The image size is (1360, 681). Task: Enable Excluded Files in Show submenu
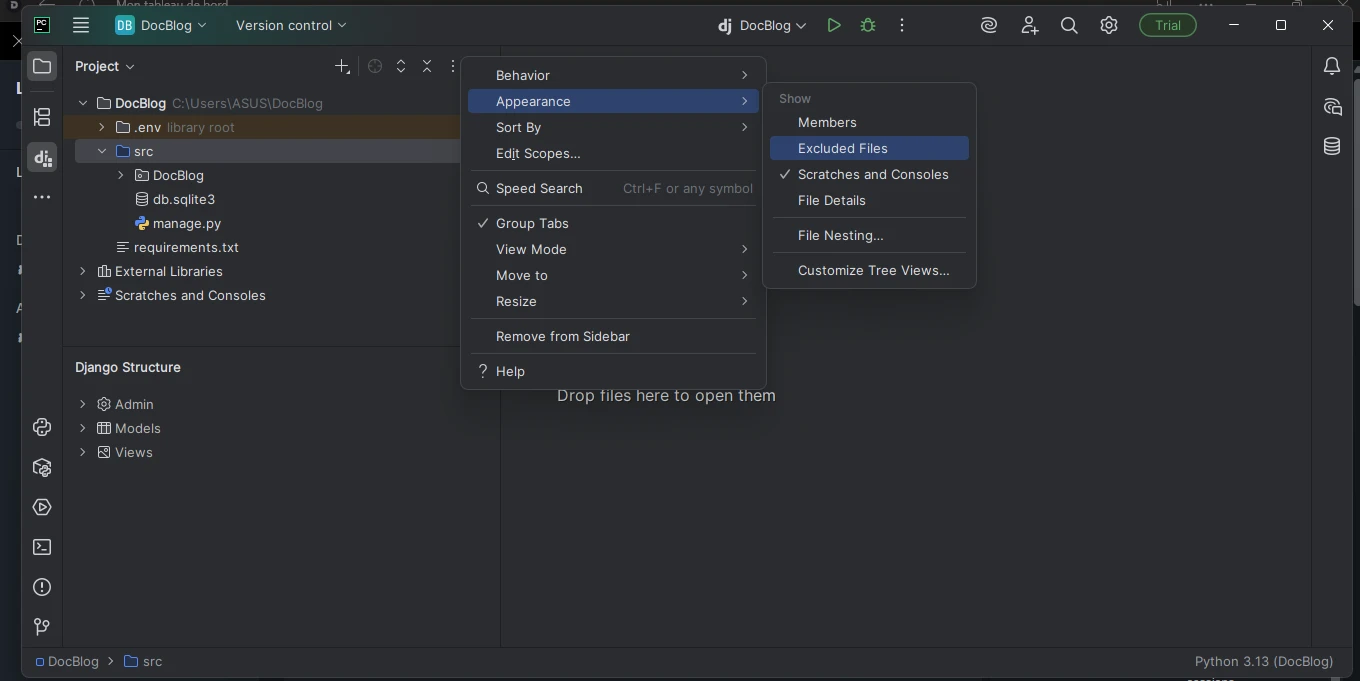842,148
